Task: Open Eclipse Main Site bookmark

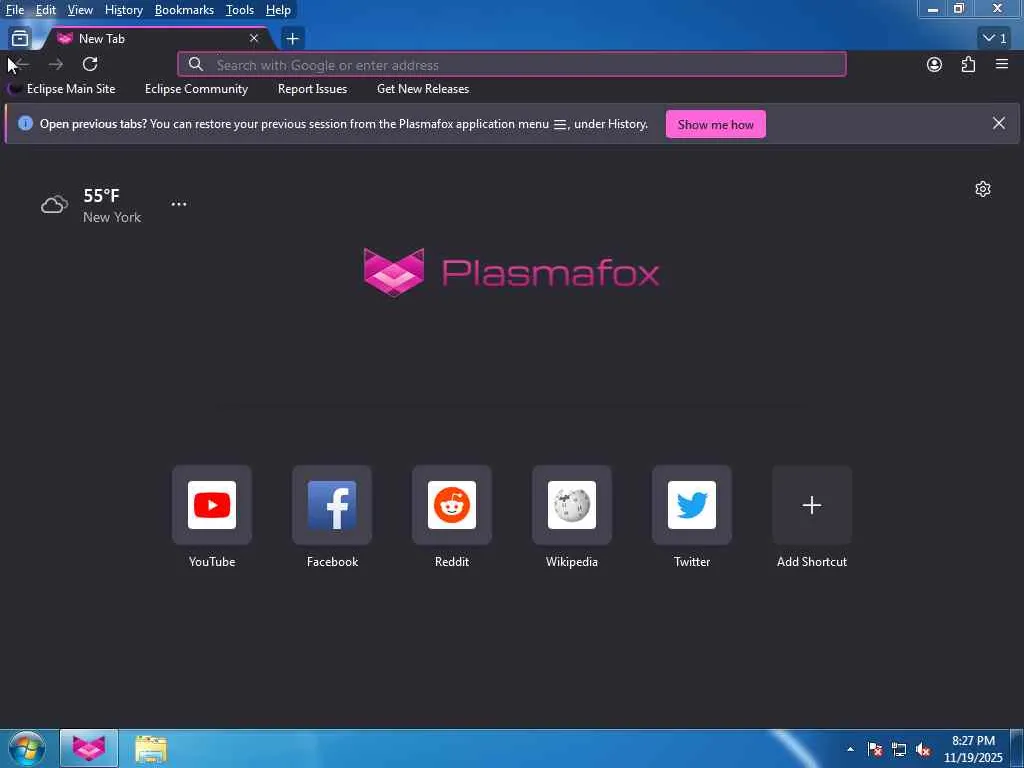Action: (x=62, y=89)
